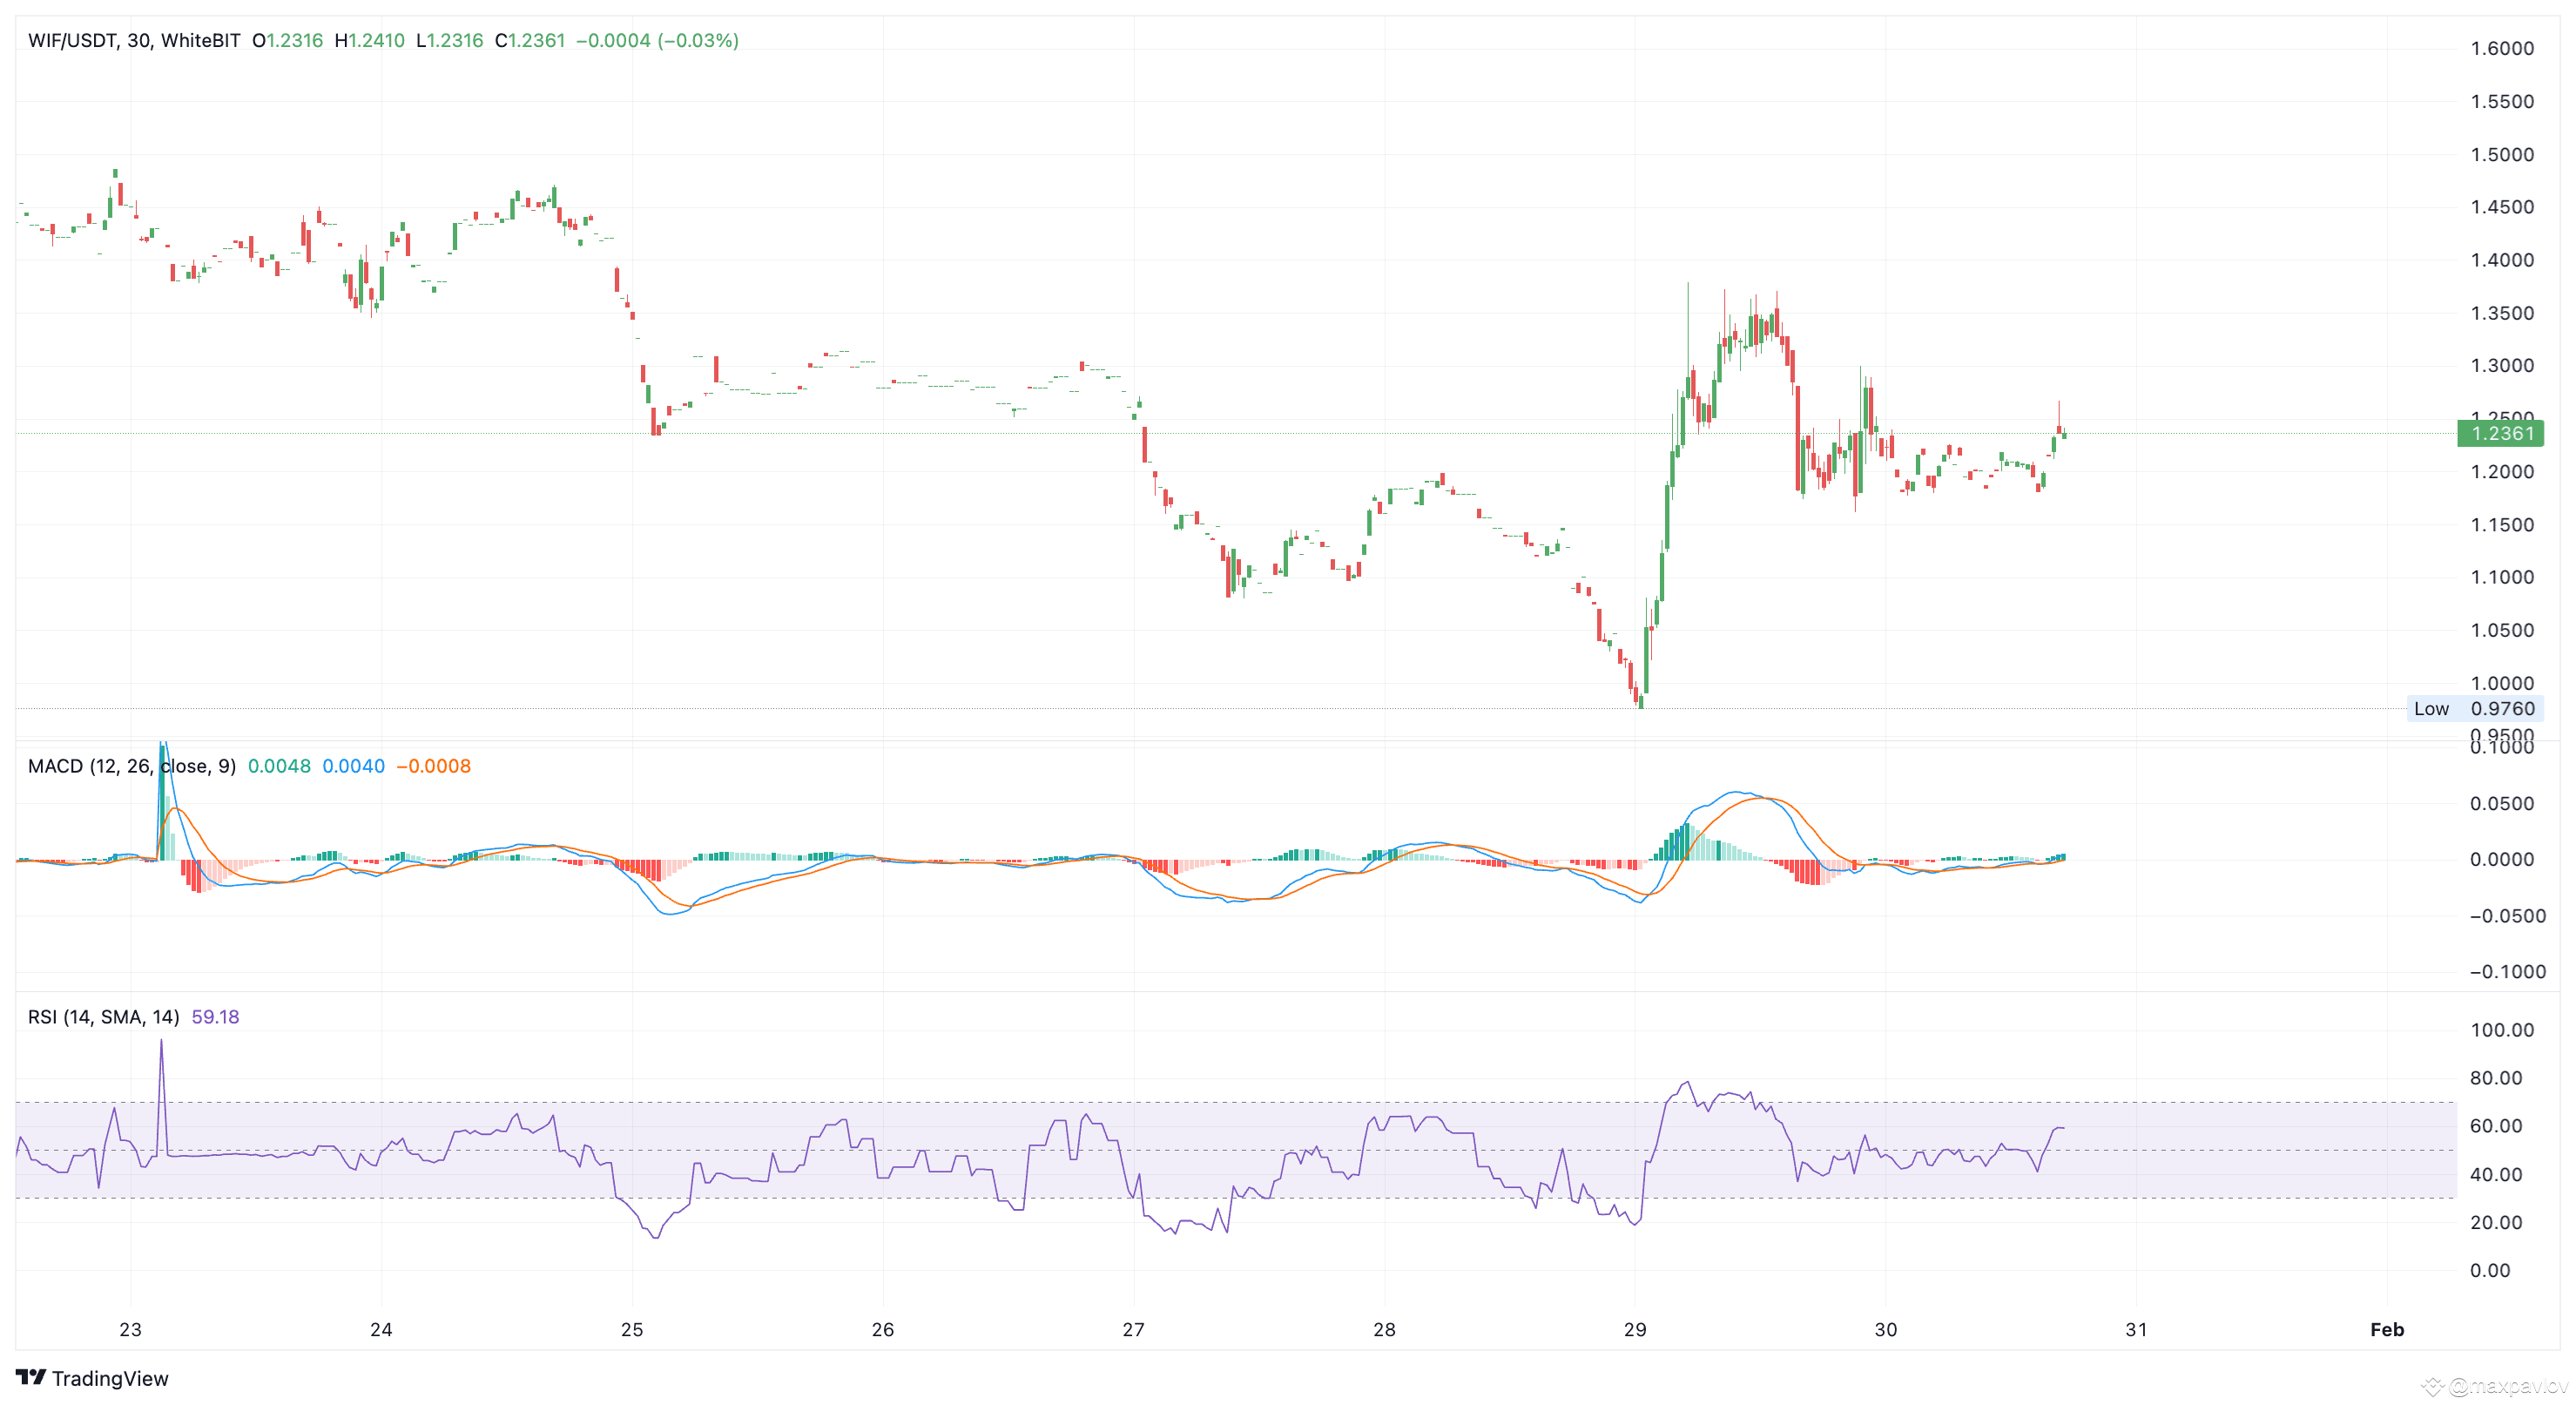This screenshot has height=1405, width=2576.
Task: Click the 20.00 RSI axis label
Action: pyautogui.click(x=2496, y=1222)
